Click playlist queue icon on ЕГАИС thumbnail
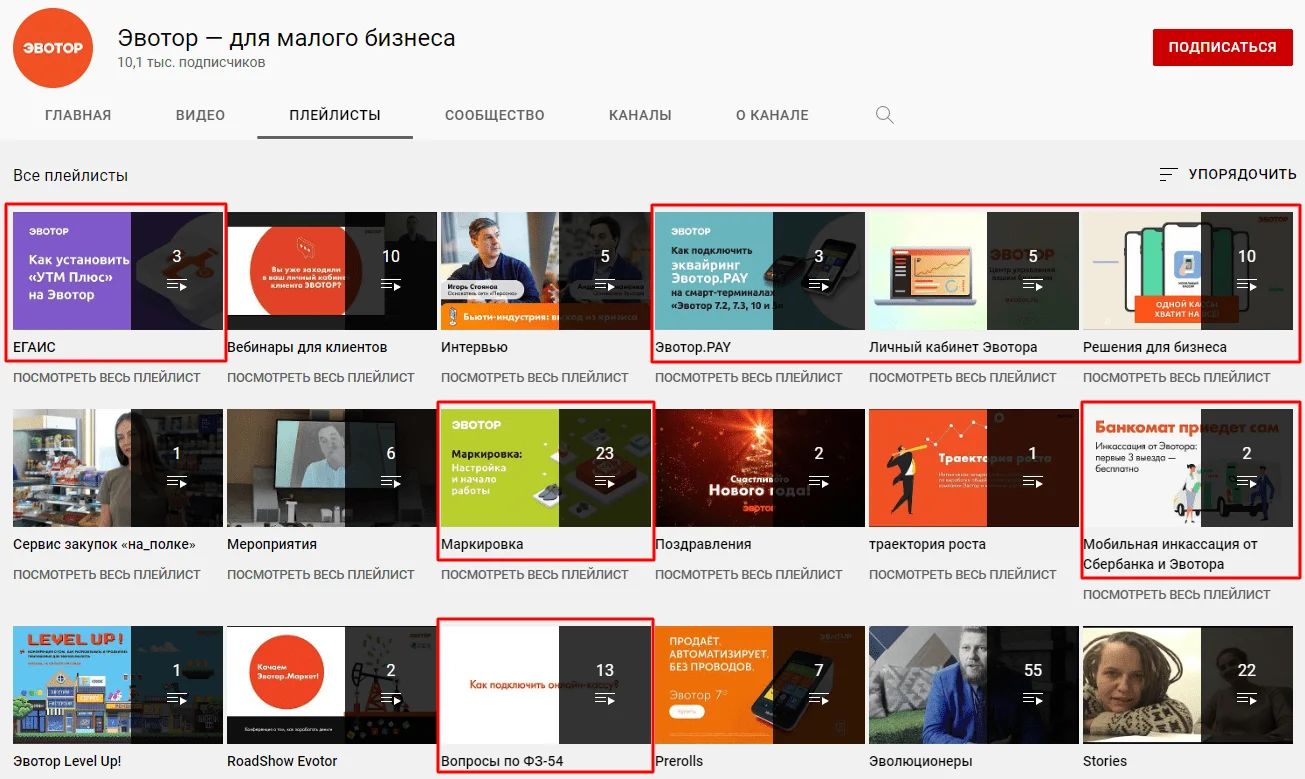1305x779 pixels. click(177, 285)
